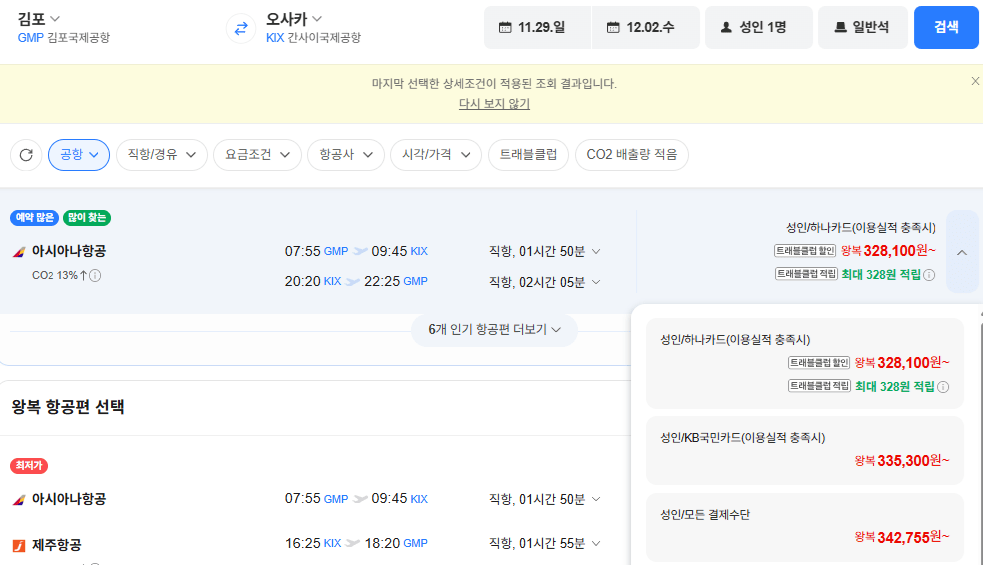
Task: Open the 항공사 filter dropdown
Action: click(345, 155)
